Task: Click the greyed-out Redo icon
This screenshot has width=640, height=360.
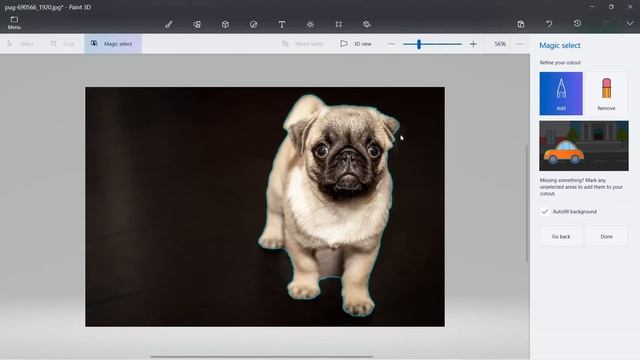Action: click(606, 24)
